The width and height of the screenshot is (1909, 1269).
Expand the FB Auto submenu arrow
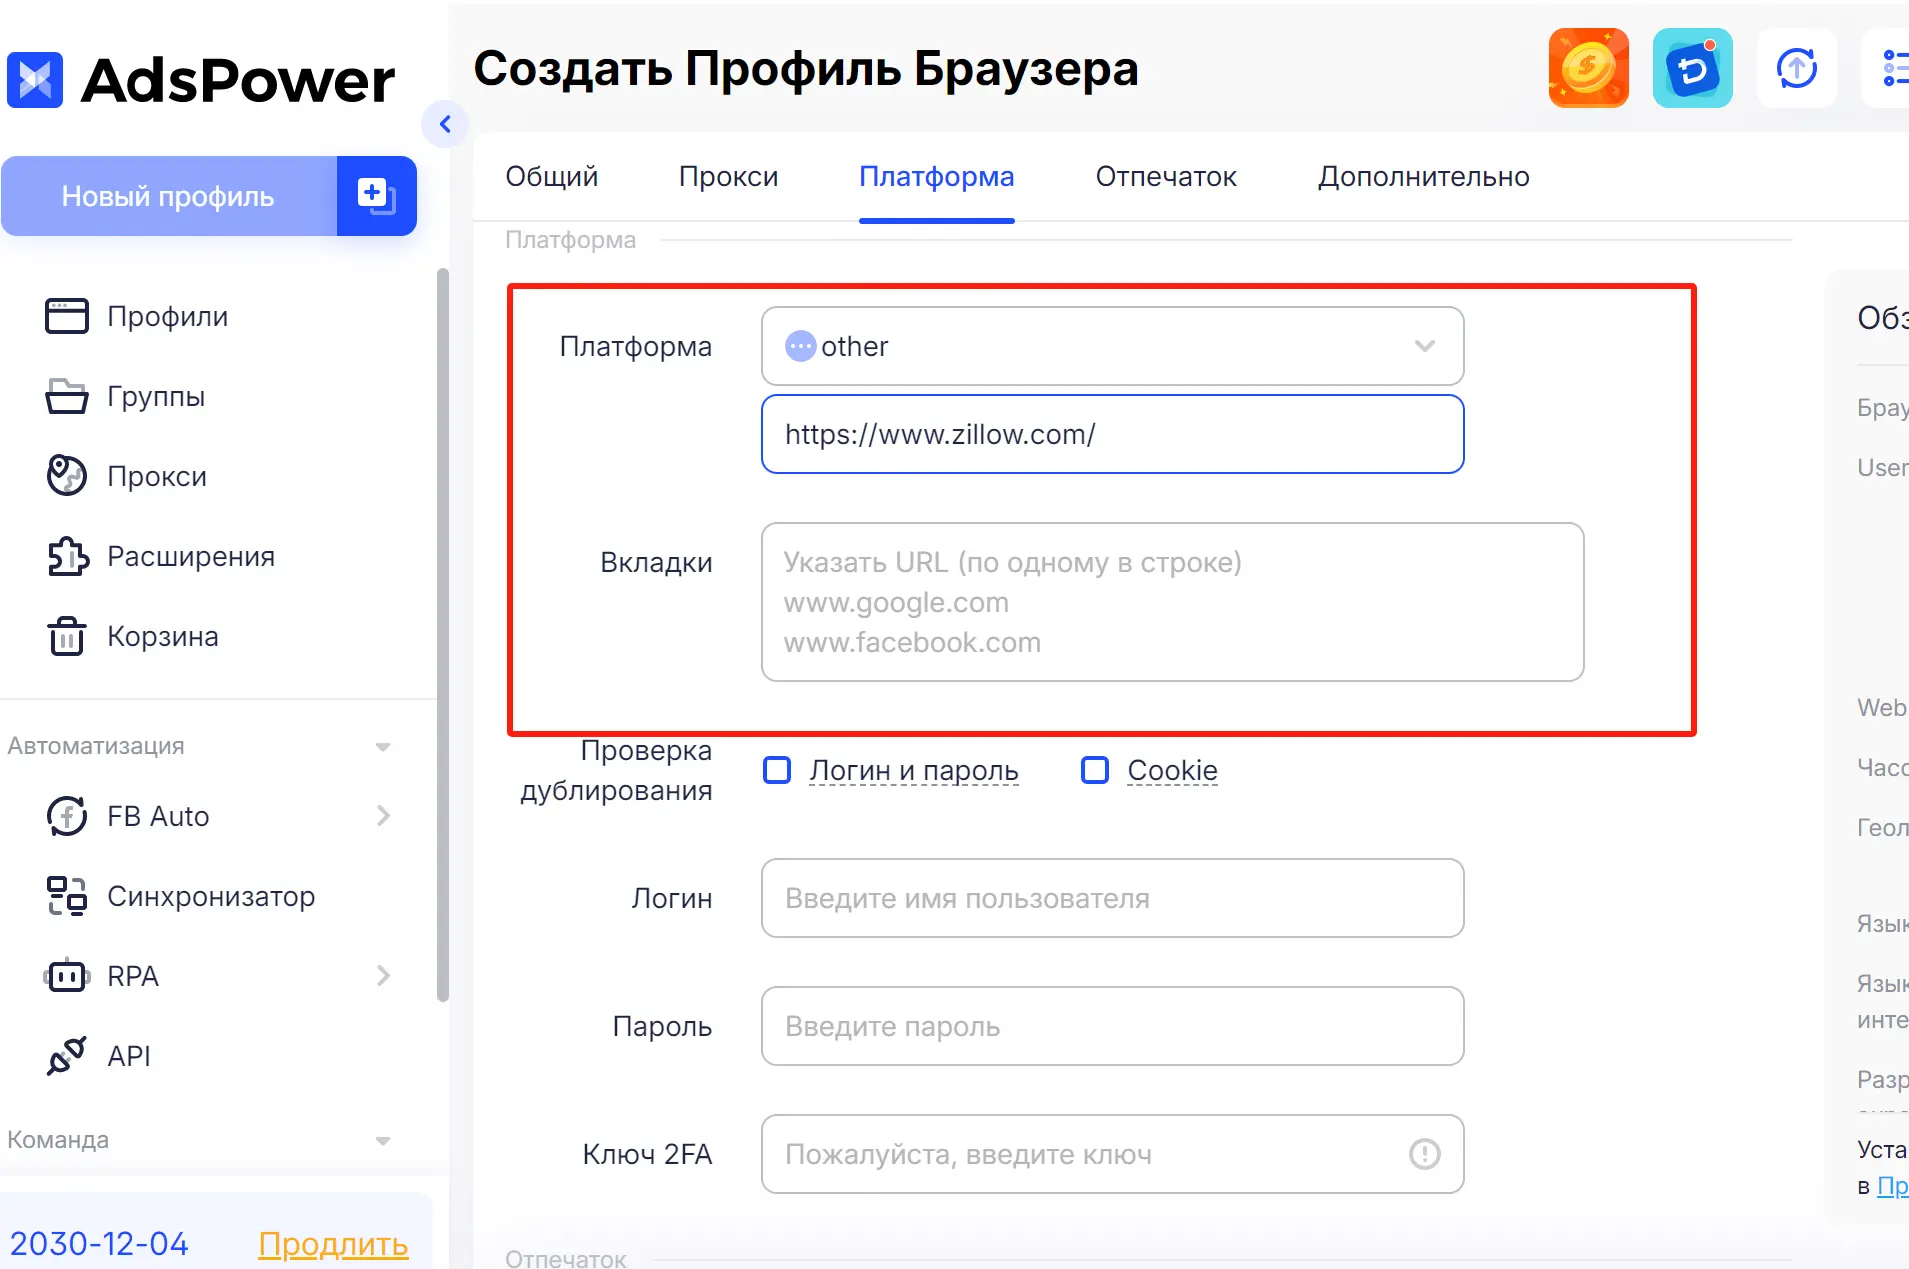pyautogui.click(x=383, y=816)
